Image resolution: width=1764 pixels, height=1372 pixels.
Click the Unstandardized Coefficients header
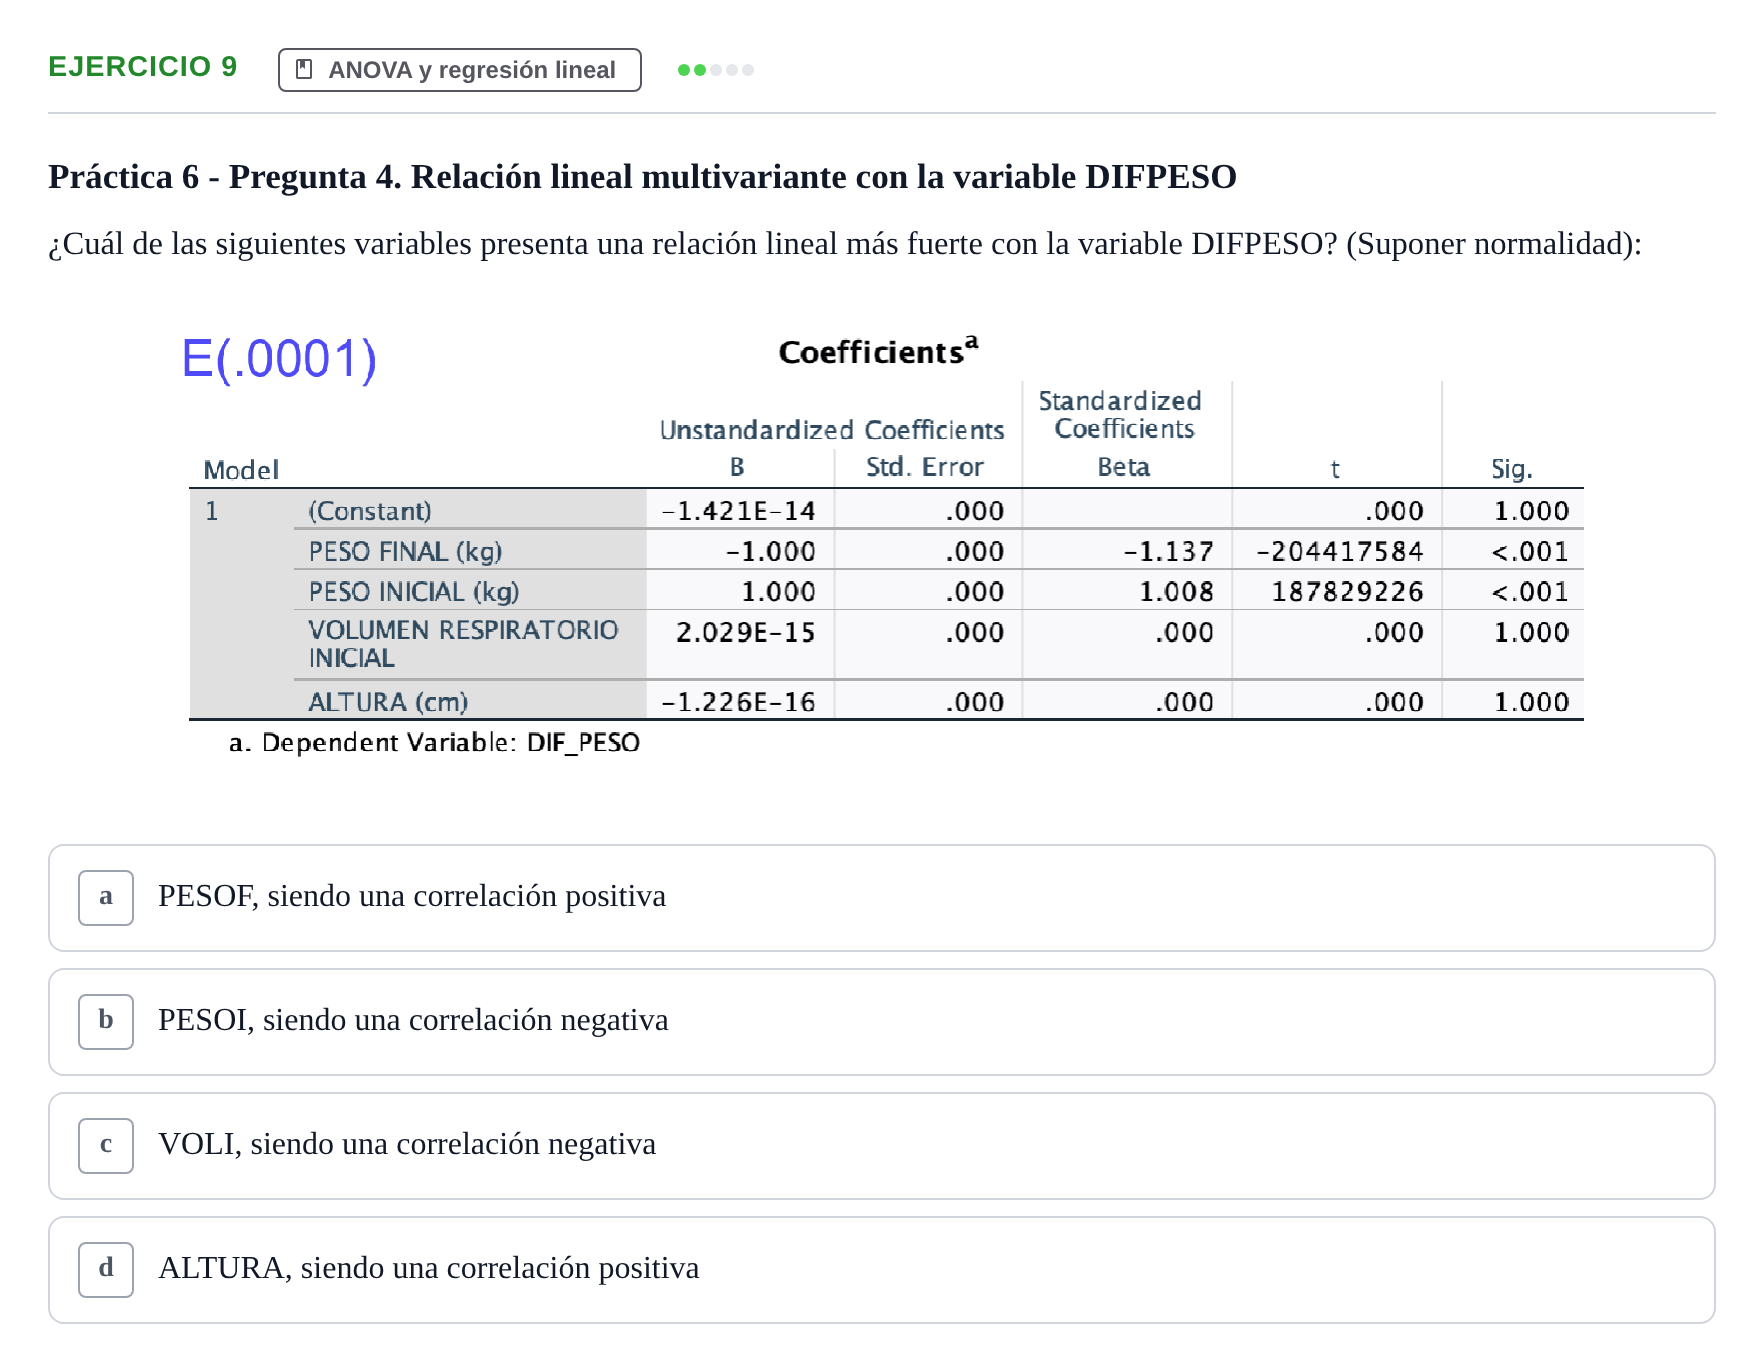click(x=832, y=430)
